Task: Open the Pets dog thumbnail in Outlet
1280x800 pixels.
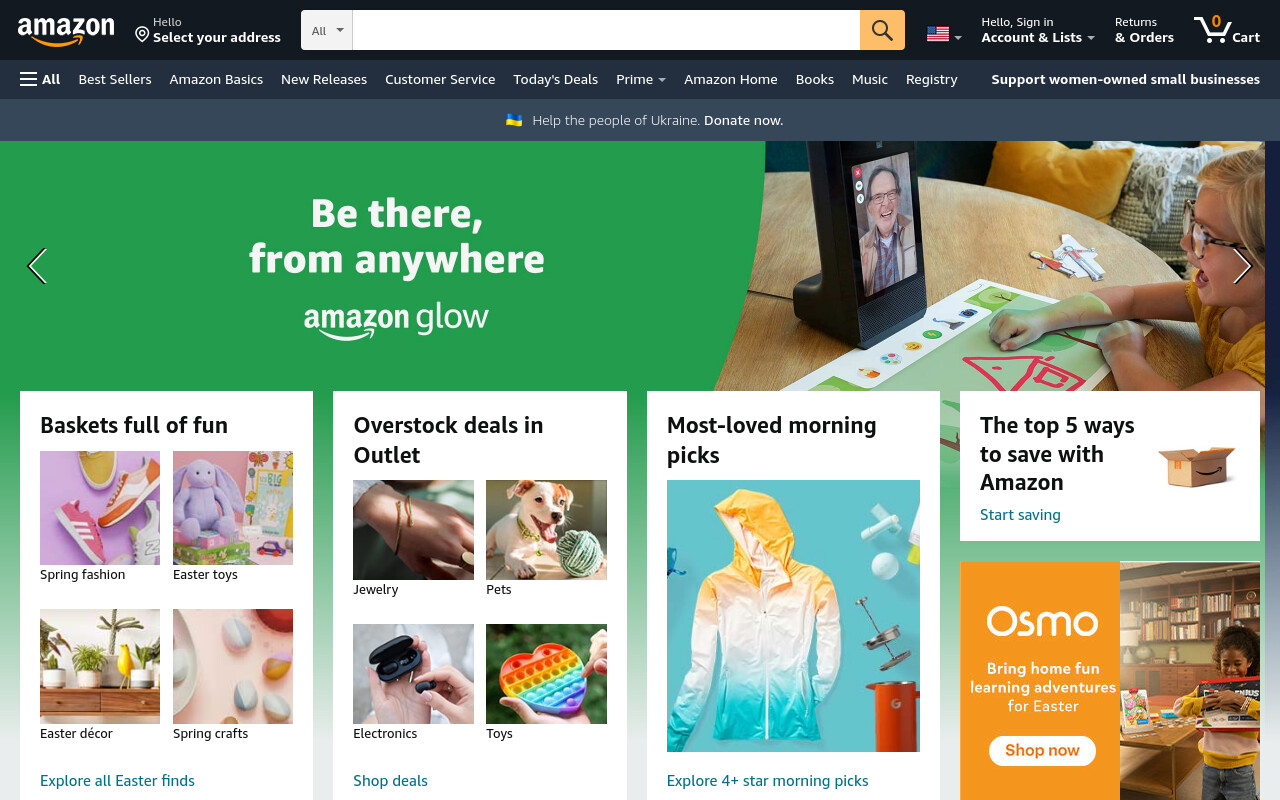Action: [546, 530]
